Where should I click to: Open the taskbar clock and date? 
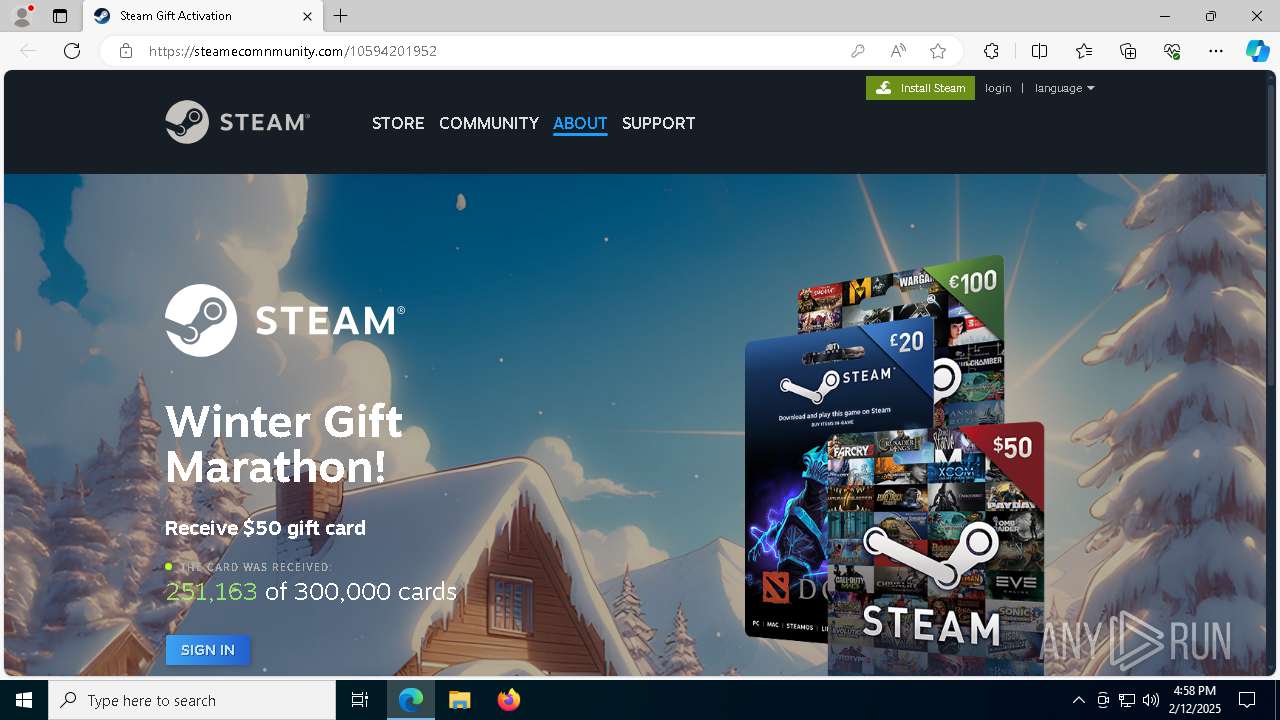(x=1194, y=700)
